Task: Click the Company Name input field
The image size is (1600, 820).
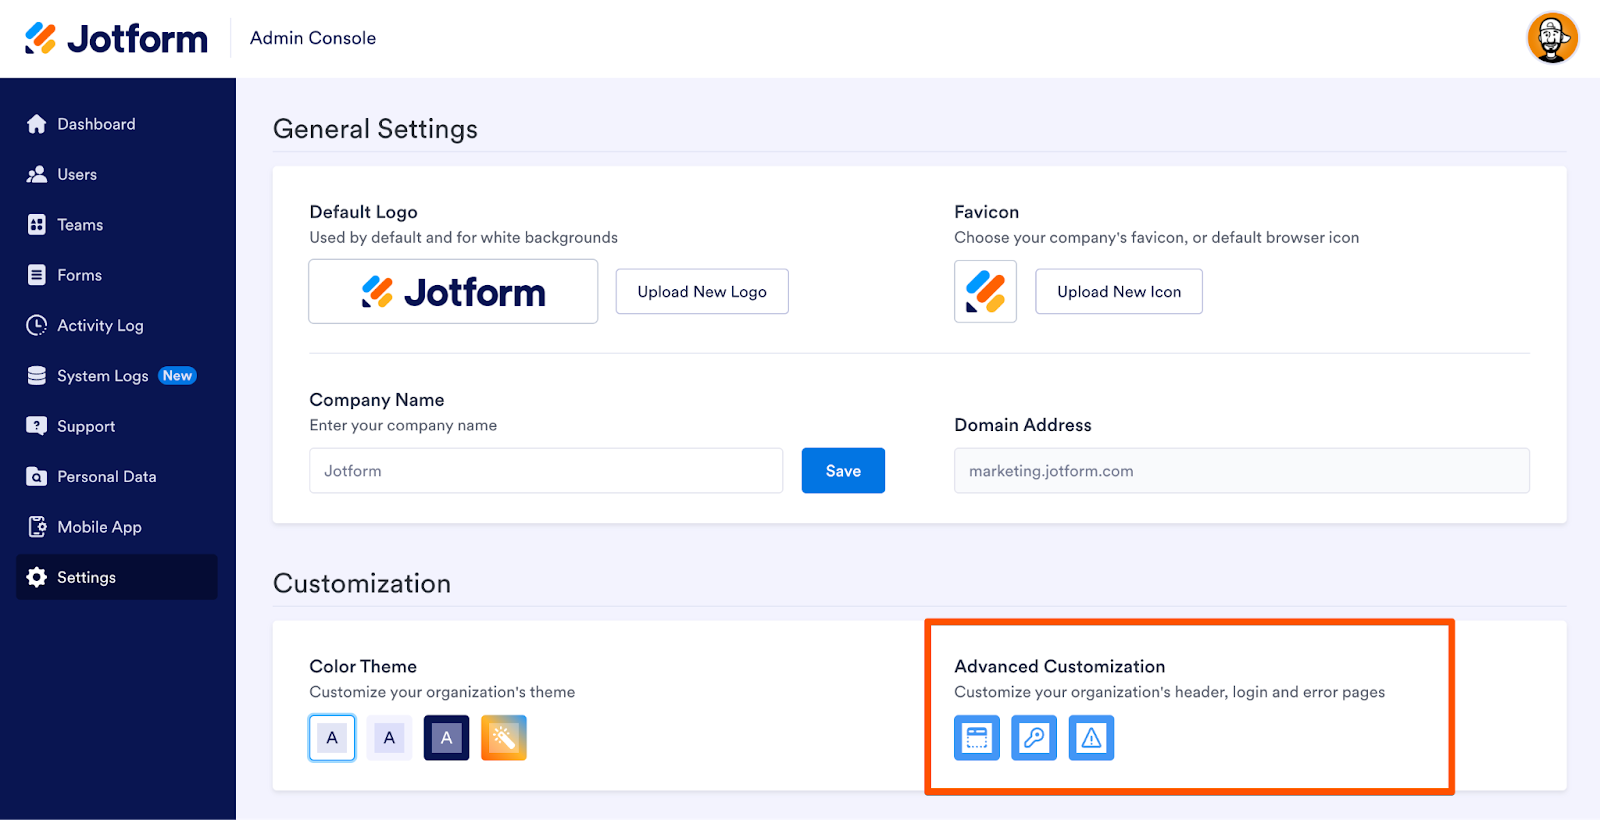Action: [x=545, y=471]
